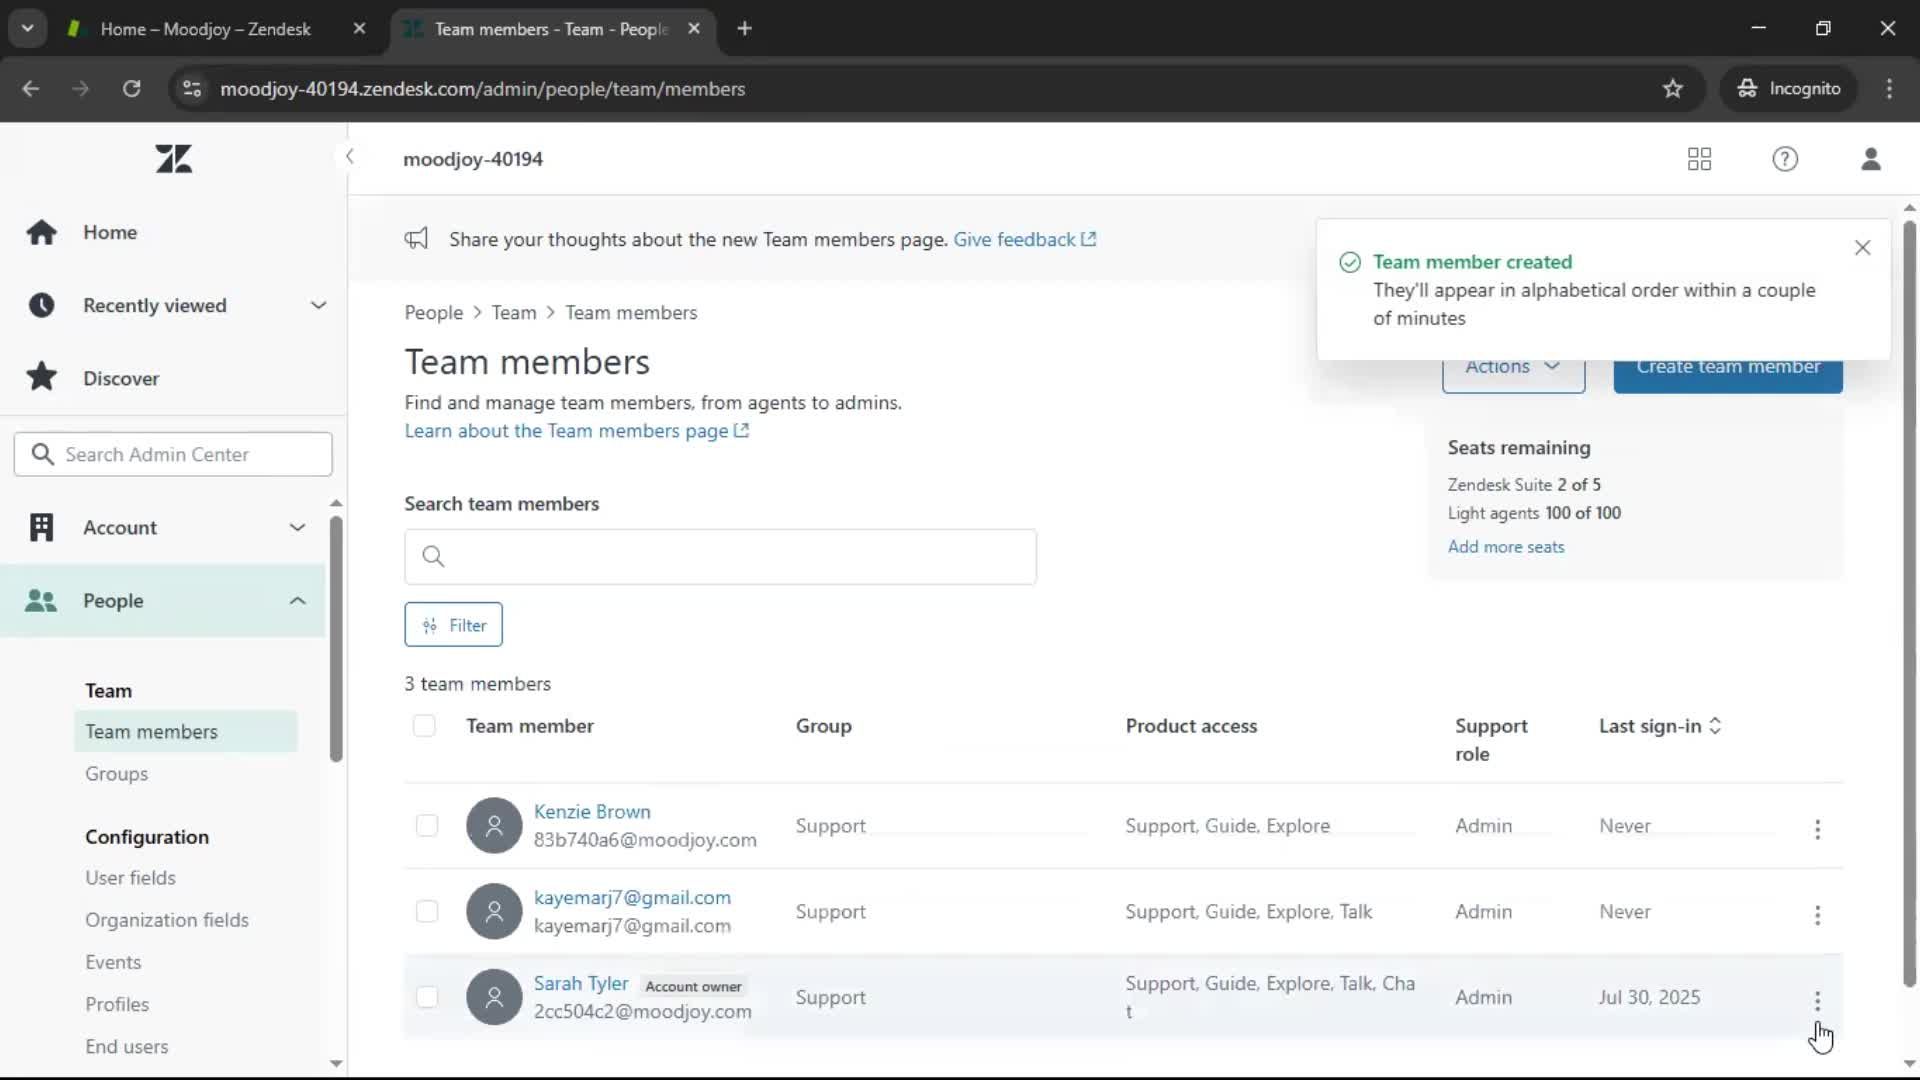Open Team members sidebar item
This screenshot has height=1080, width=1920.
tap(185, 732)
